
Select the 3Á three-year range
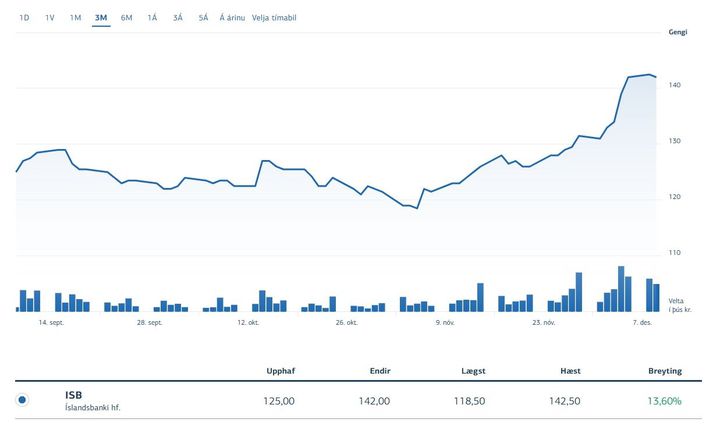pyautogui.click(x=178, y=18)
